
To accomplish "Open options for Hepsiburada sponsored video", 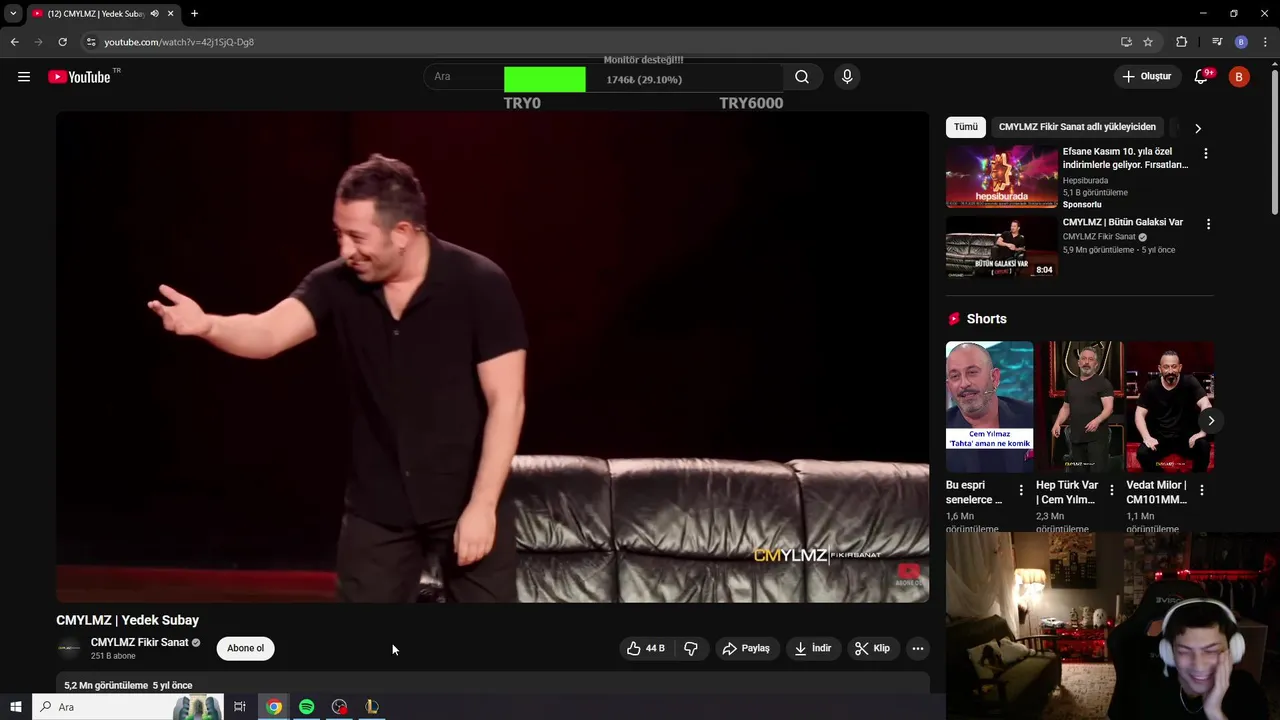I will point(1206,153).
